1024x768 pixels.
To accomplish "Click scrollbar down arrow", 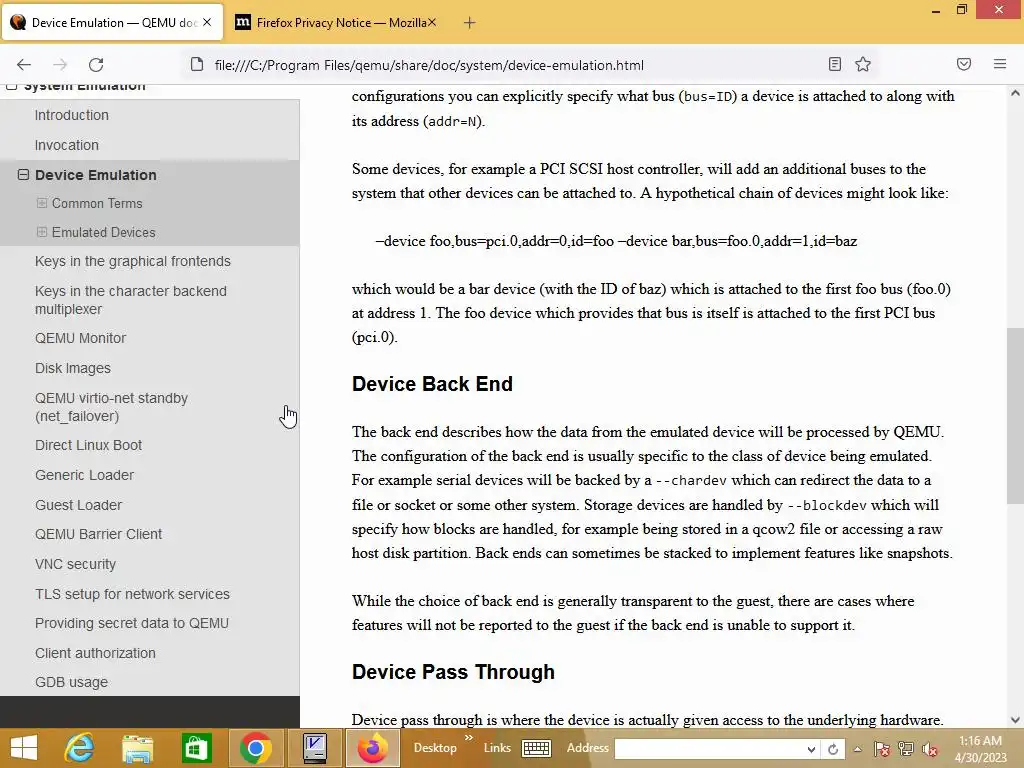I will click(1015, 720).
